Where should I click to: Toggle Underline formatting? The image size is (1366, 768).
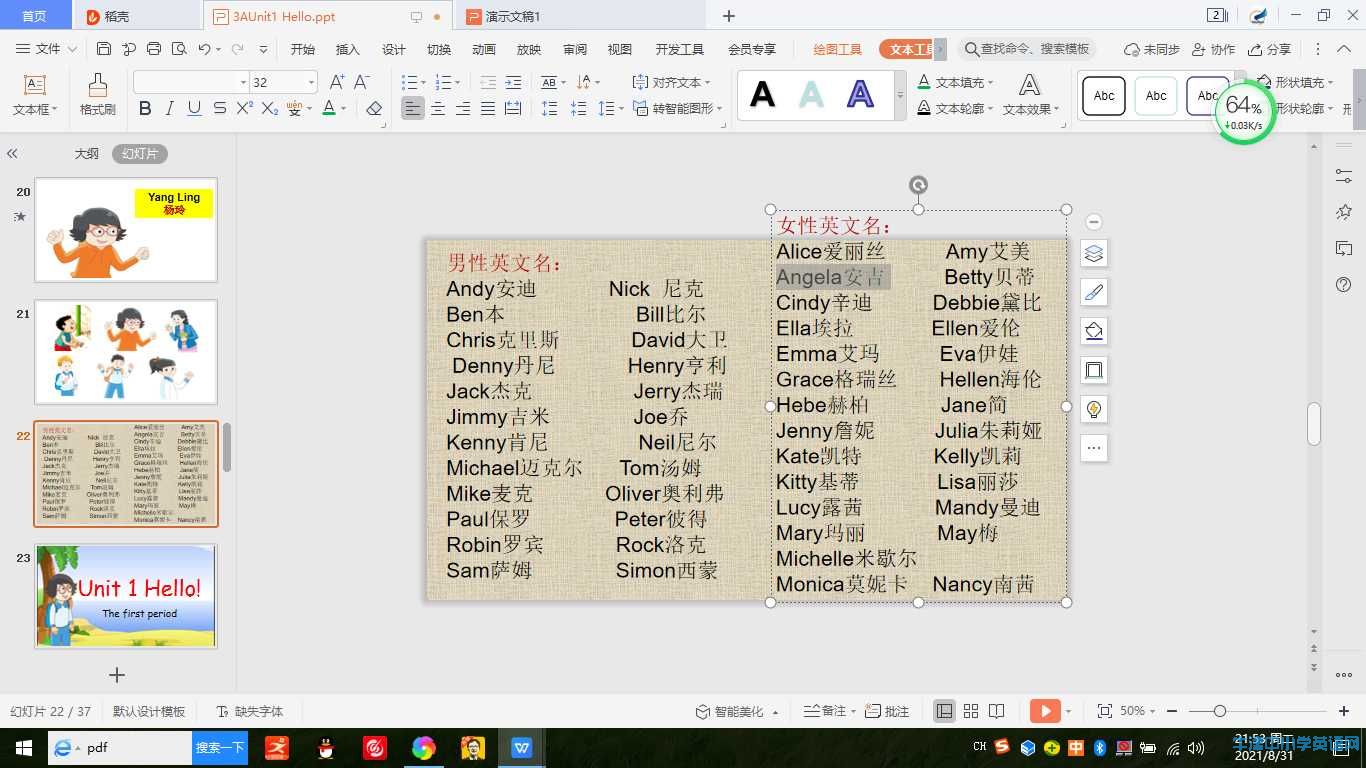[194, 108]
